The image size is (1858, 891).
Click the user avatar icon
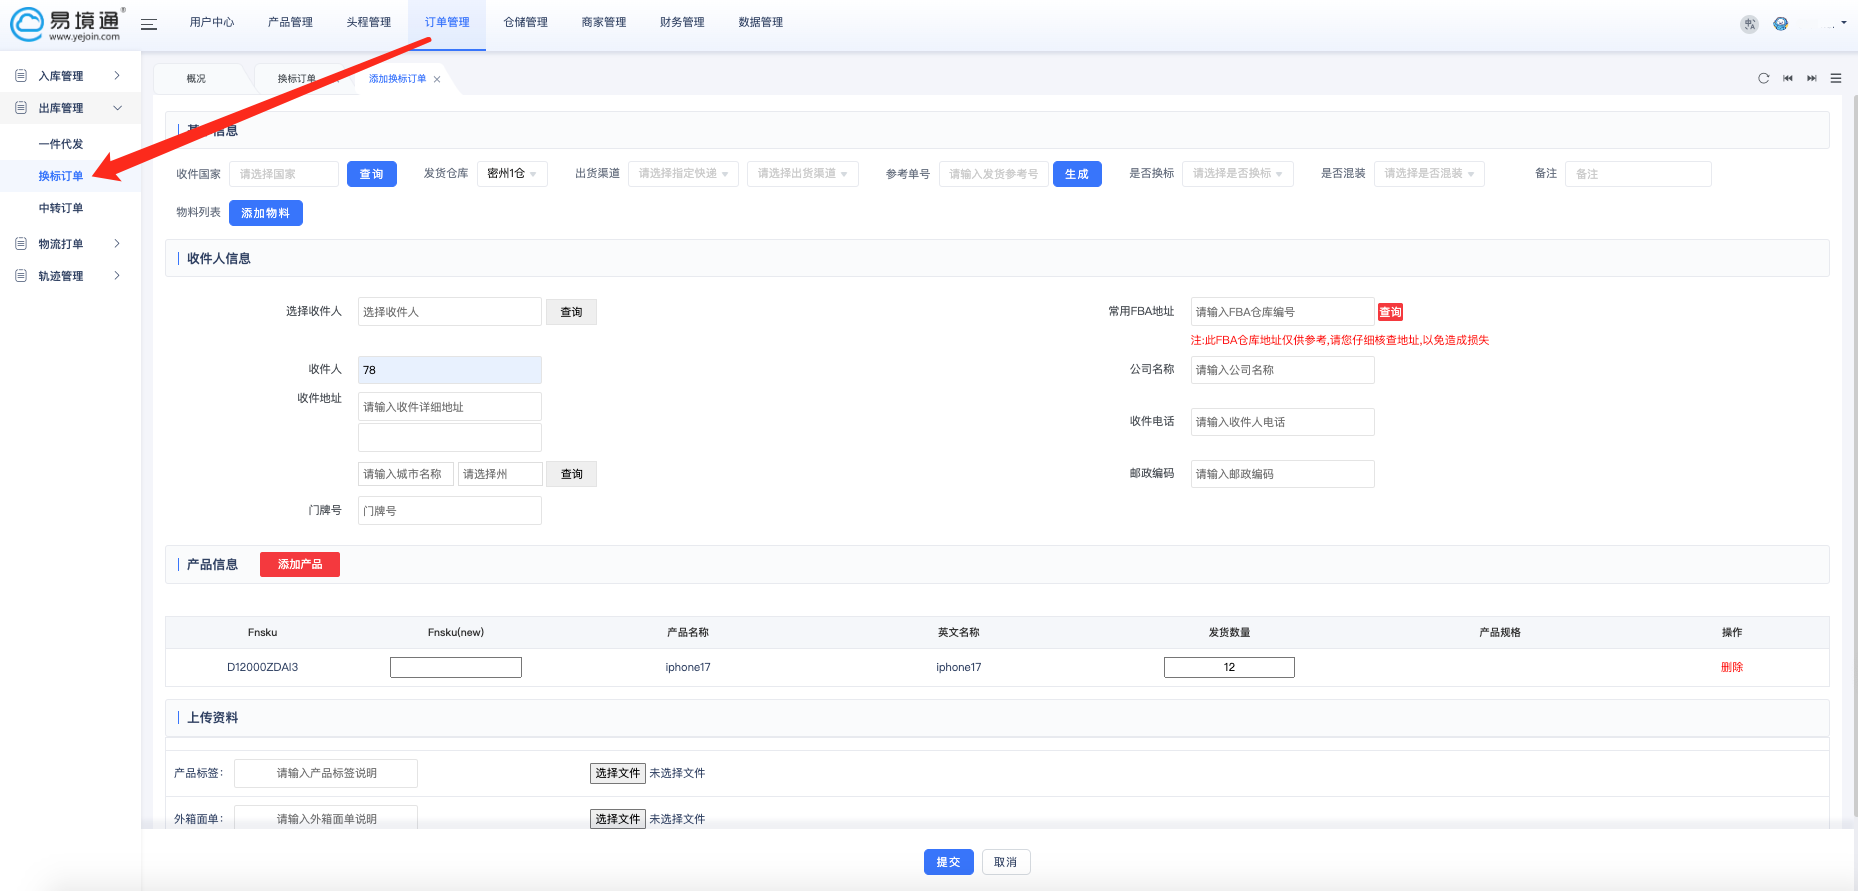[1781, 24]
